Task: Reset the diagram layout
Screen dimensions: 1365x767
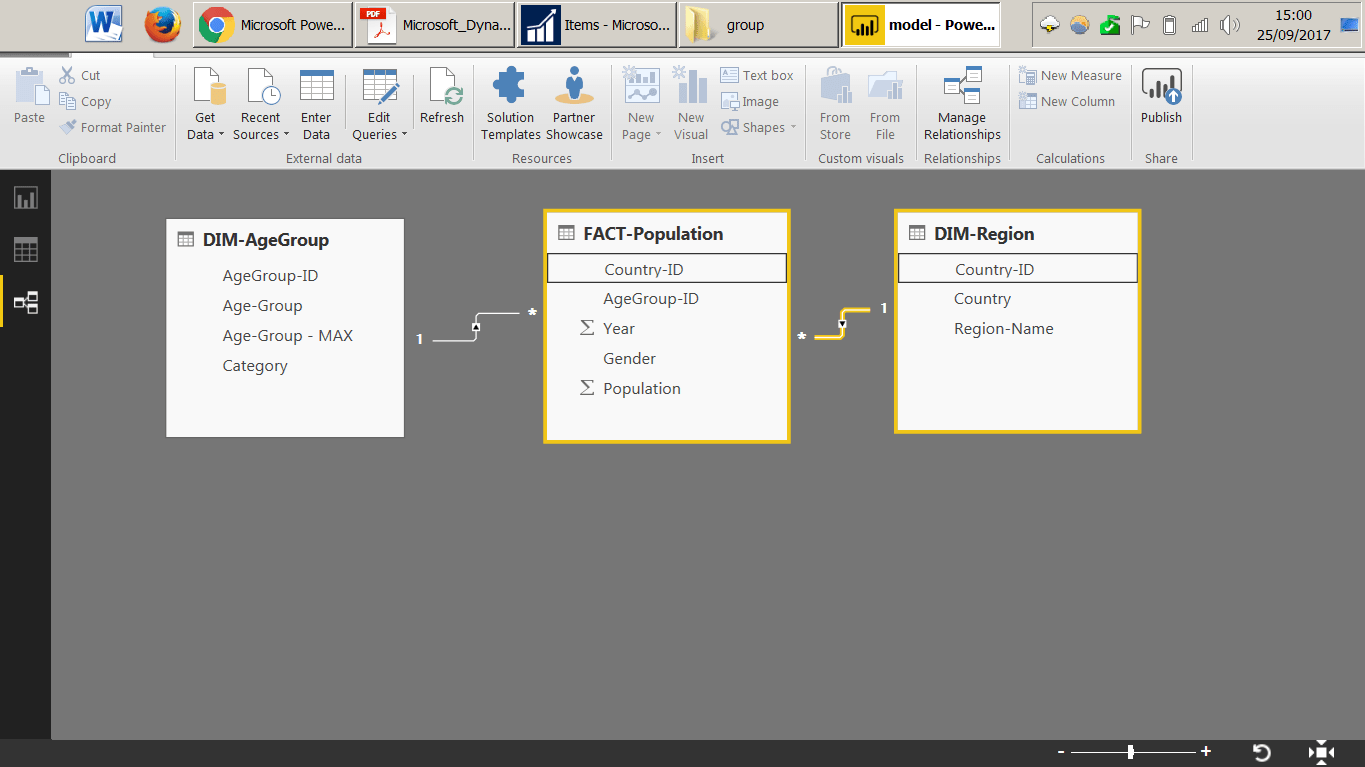Action: [1262, 752]
